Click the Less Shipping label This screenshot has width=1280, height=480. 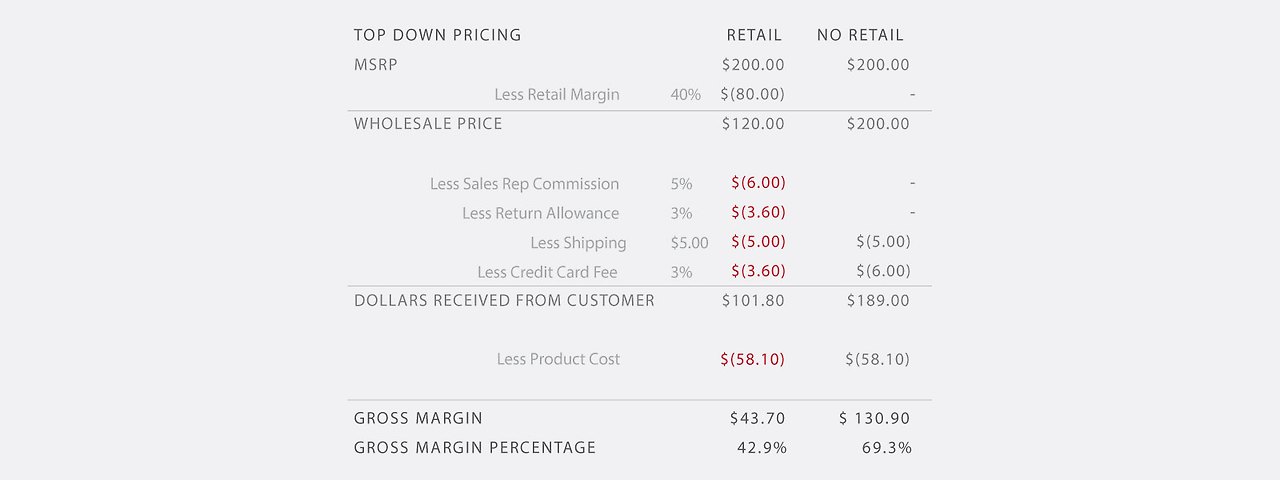[578, 243]
